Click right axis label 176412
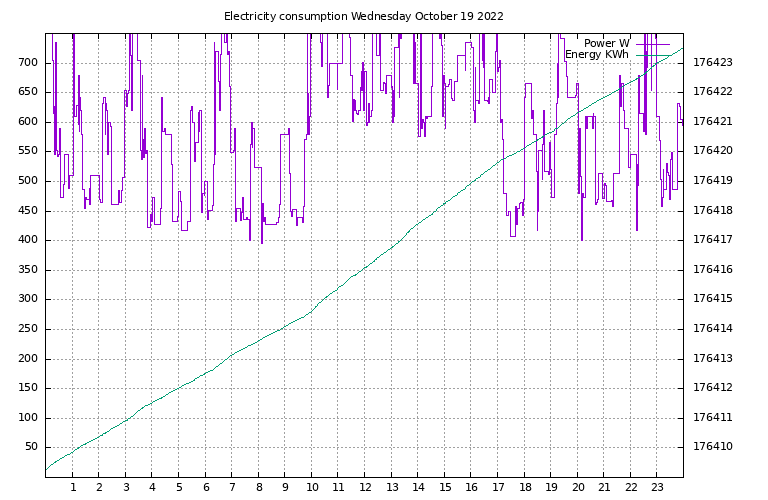The width and height of the screenshot is (768, 500). click(x=713, y=388)
